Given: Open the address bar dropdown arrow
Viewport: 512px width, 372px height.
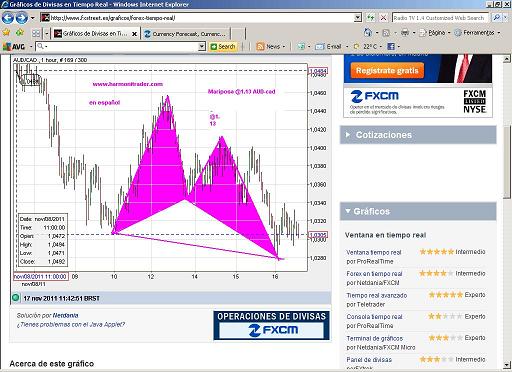Looking at the screenshot, I should [358, 18].
